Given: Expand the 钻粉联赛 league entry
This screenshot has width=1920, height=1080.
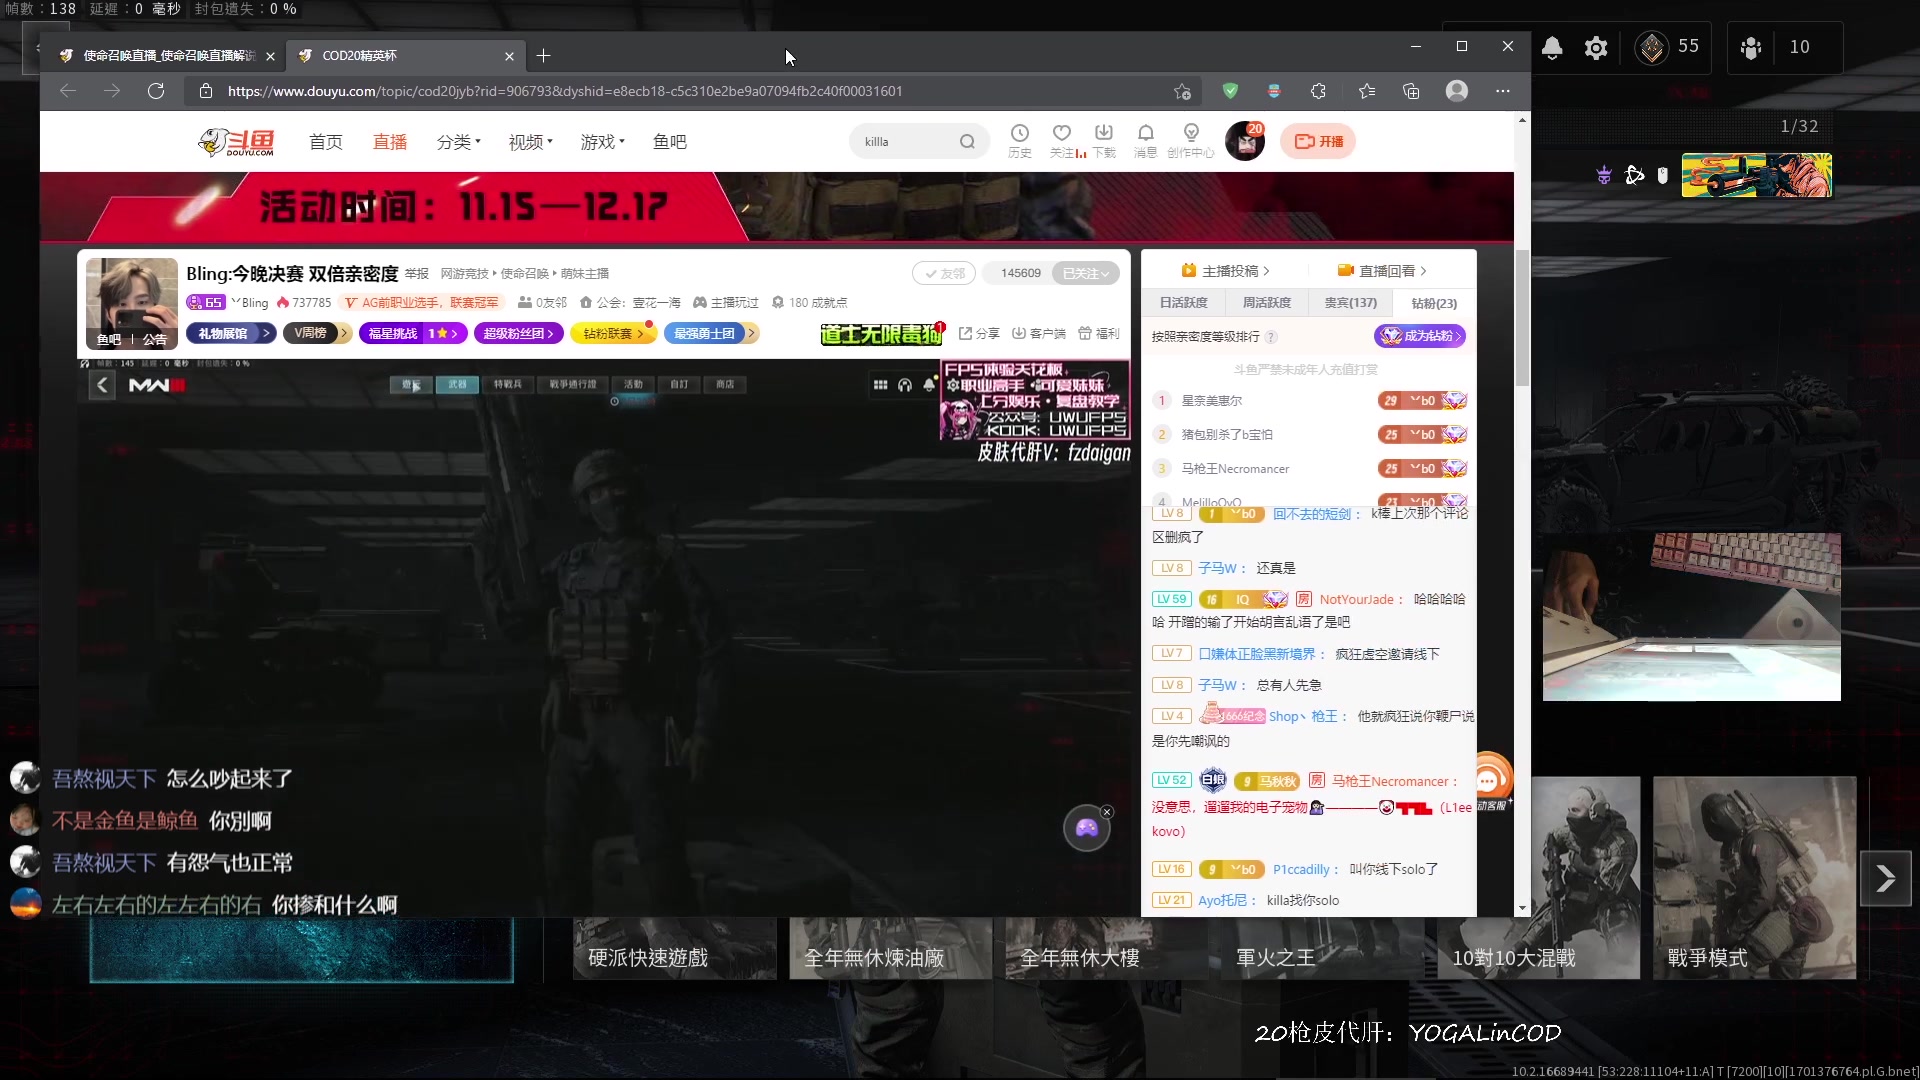Looking at the screenshot, I should (x=613, y=333).
